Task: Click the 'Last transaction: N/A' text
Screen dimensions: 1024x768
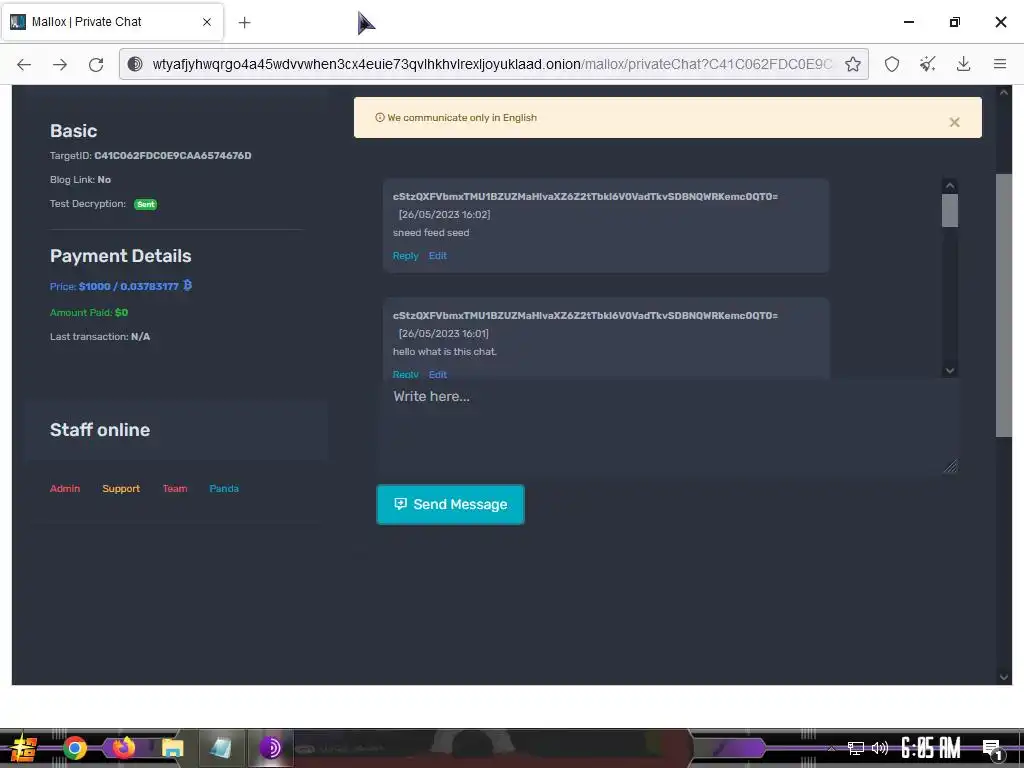Action: (x=100, y=336)
